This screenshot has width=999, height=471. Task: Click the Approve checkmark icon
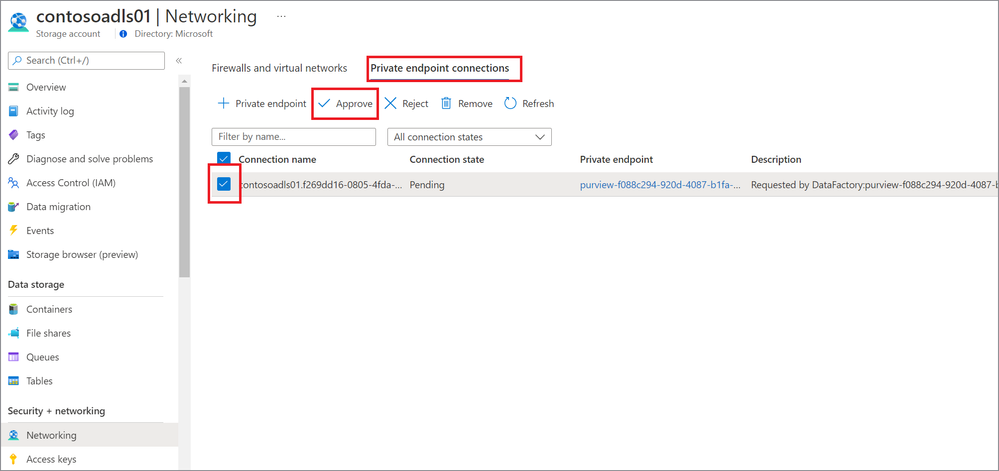[x=324, y=103]
